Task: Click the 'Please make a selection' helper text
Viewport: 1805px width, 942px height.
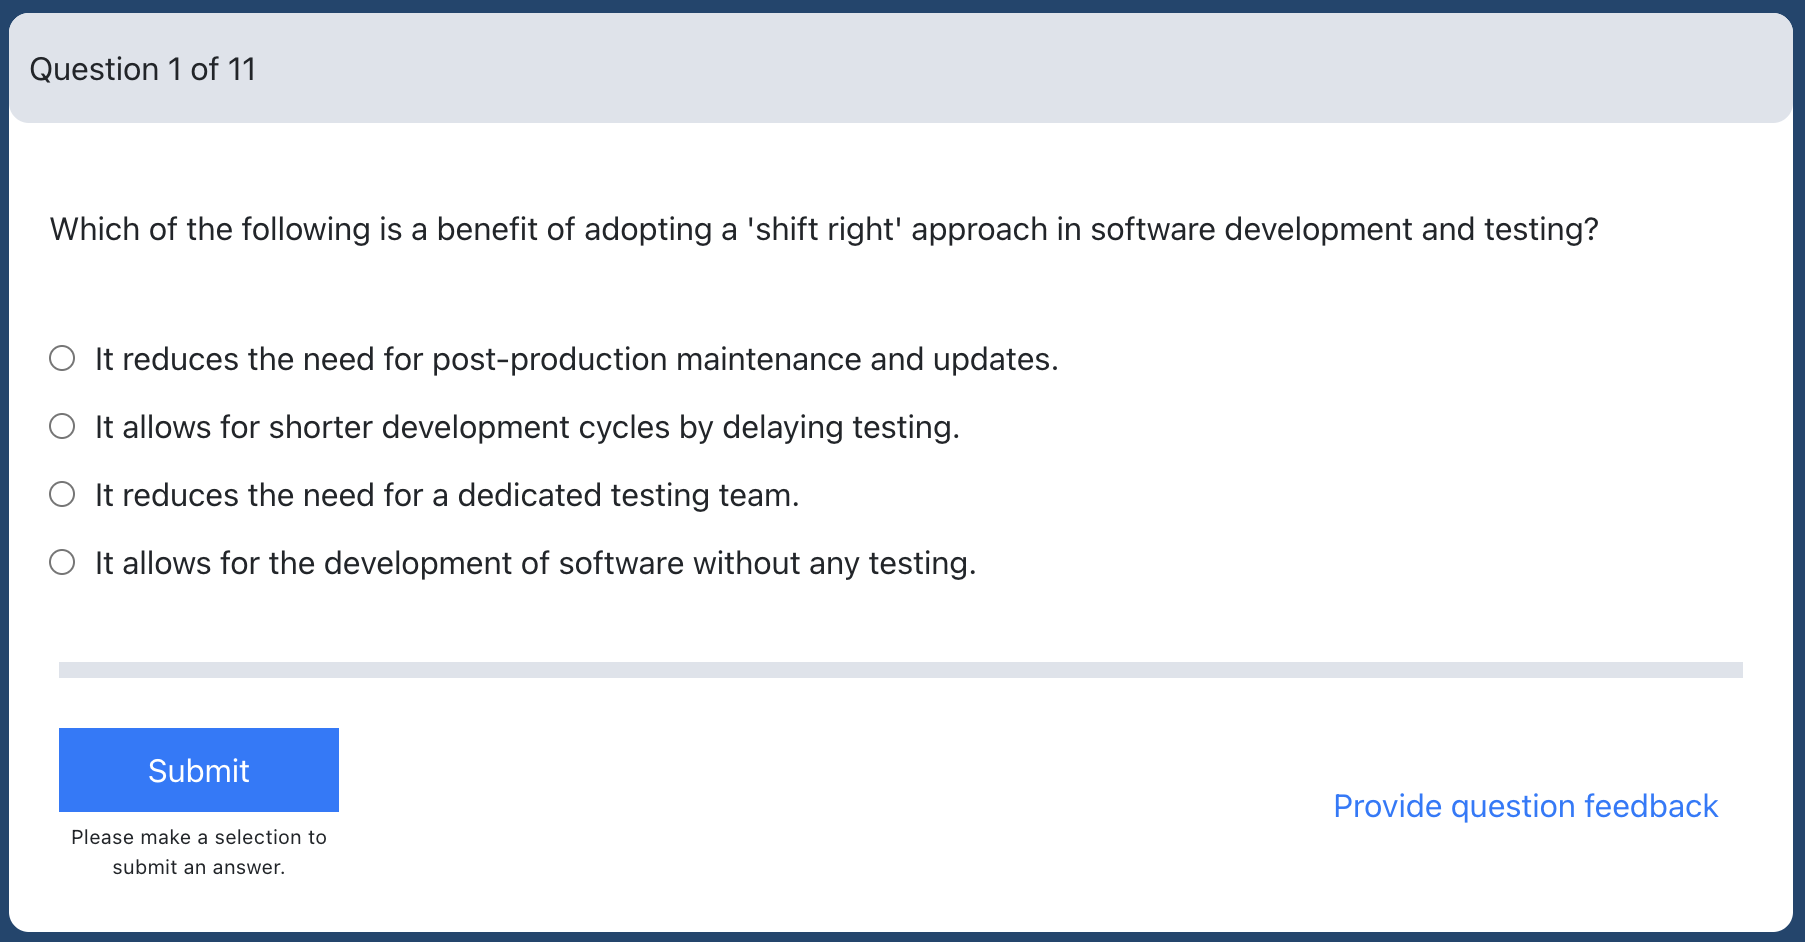Action: point(199,852)
